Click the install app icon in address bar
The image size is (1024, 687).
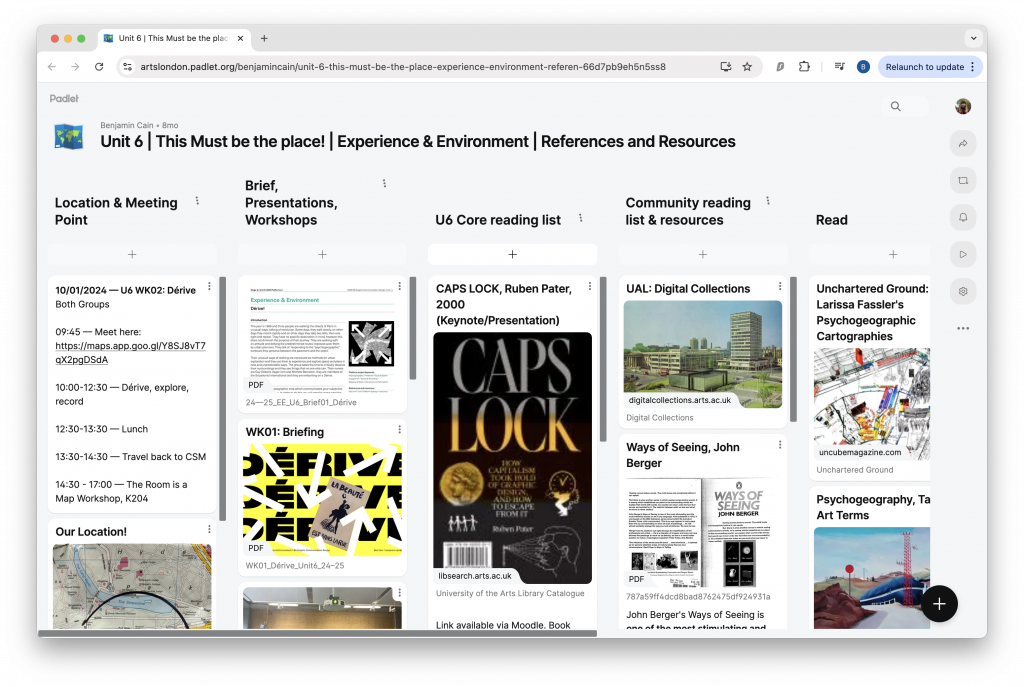726,67
